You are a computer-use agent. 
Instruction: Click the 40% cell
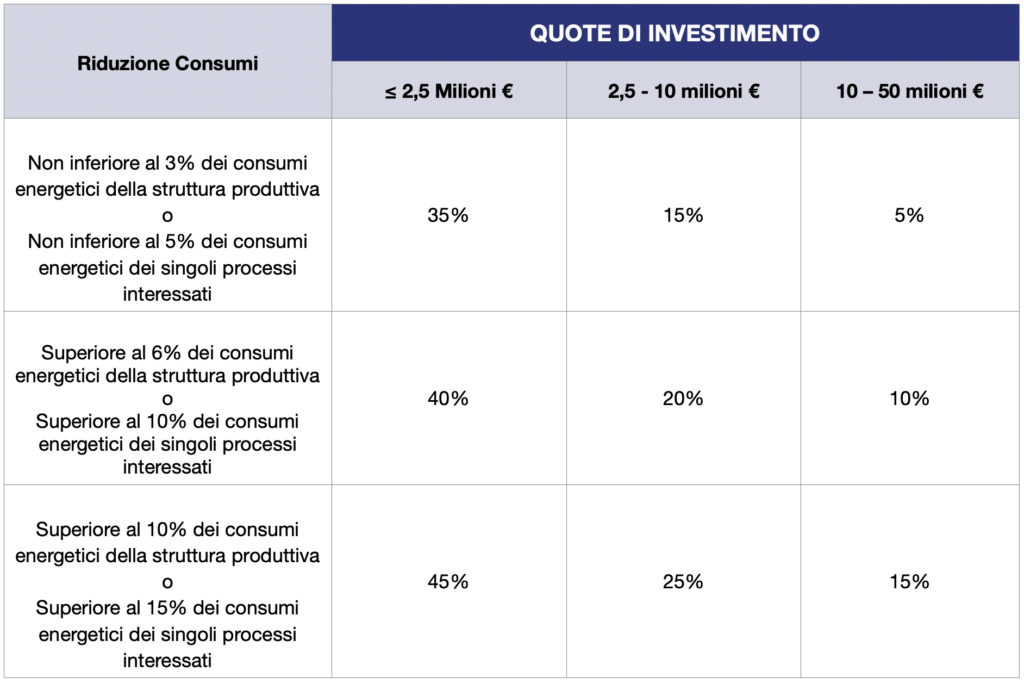[x=448, y=398]
